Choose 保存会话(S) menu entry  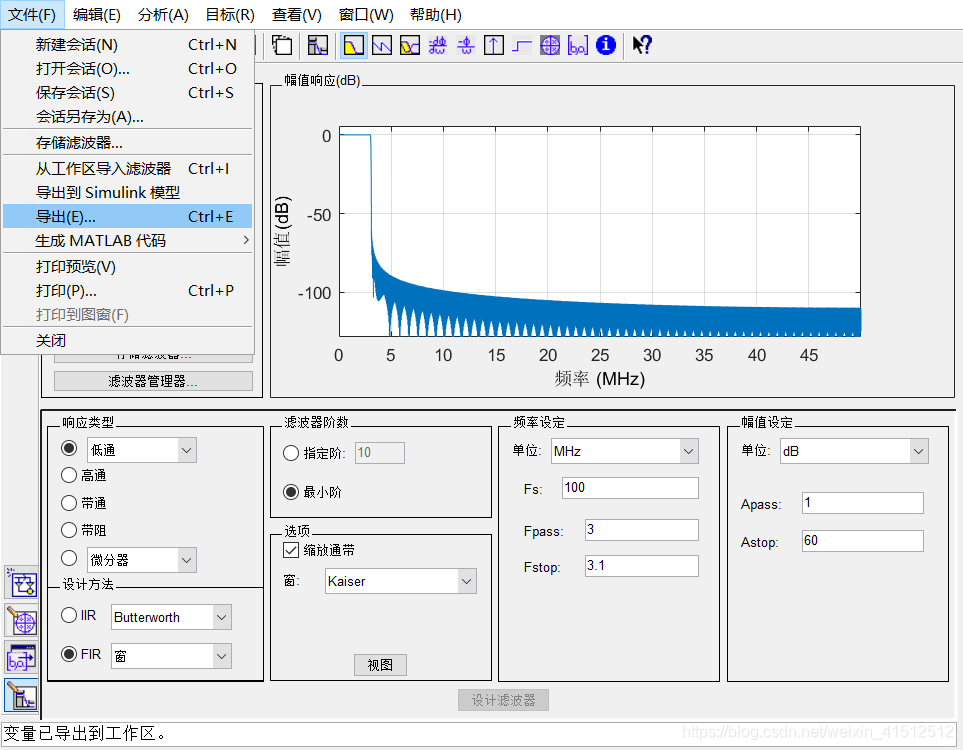click(128, 92)
